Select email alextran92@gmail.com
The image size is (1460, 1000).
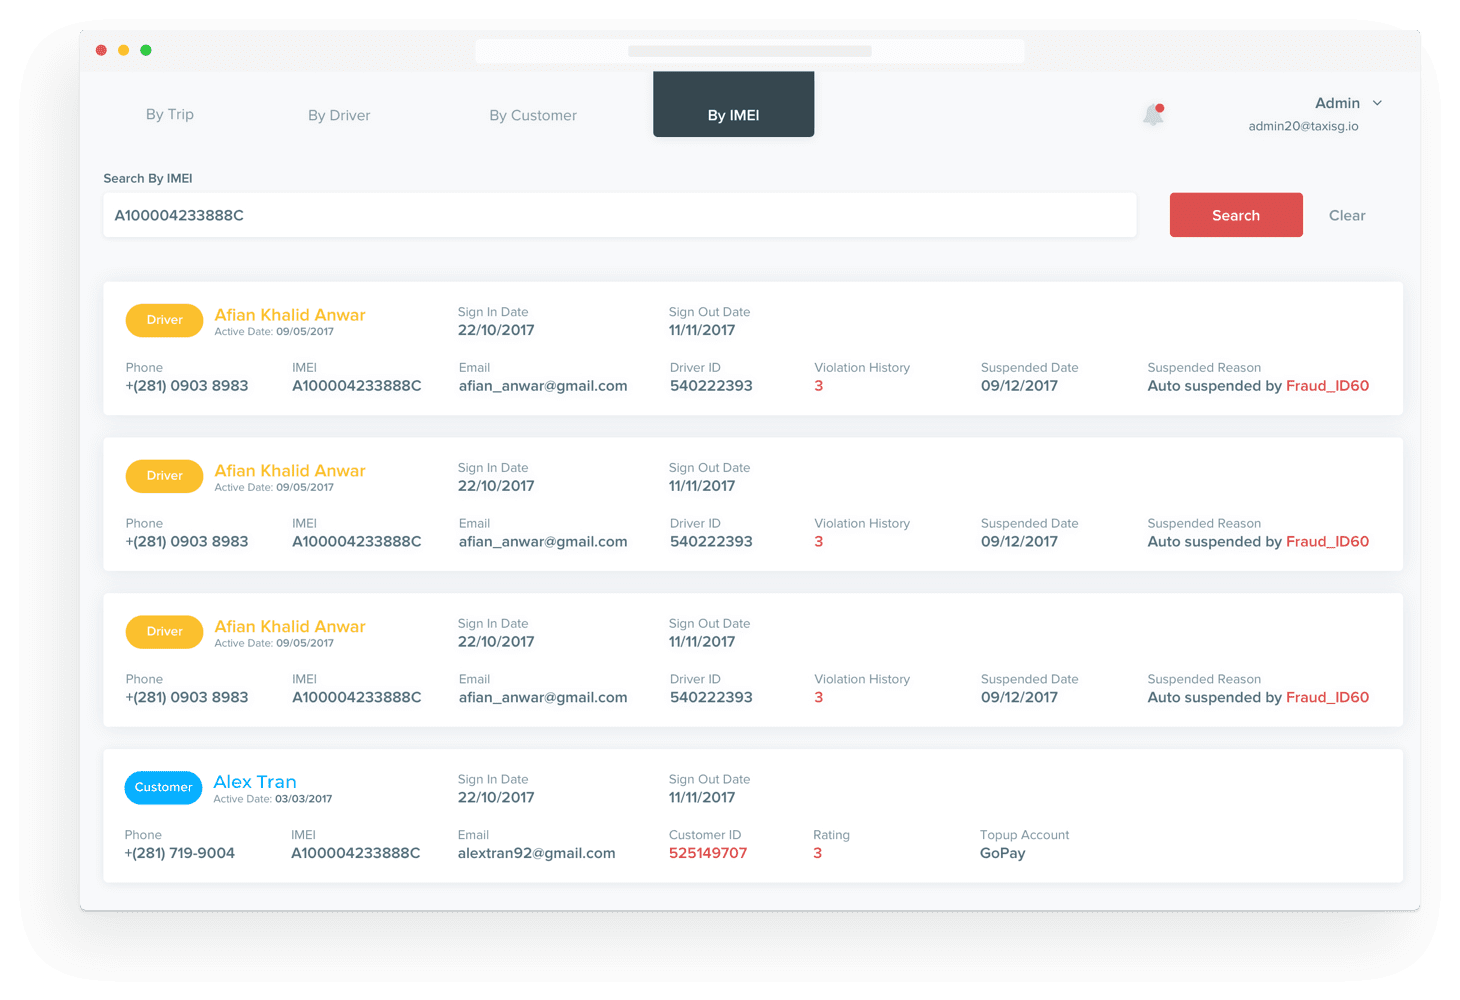(536, 853)
